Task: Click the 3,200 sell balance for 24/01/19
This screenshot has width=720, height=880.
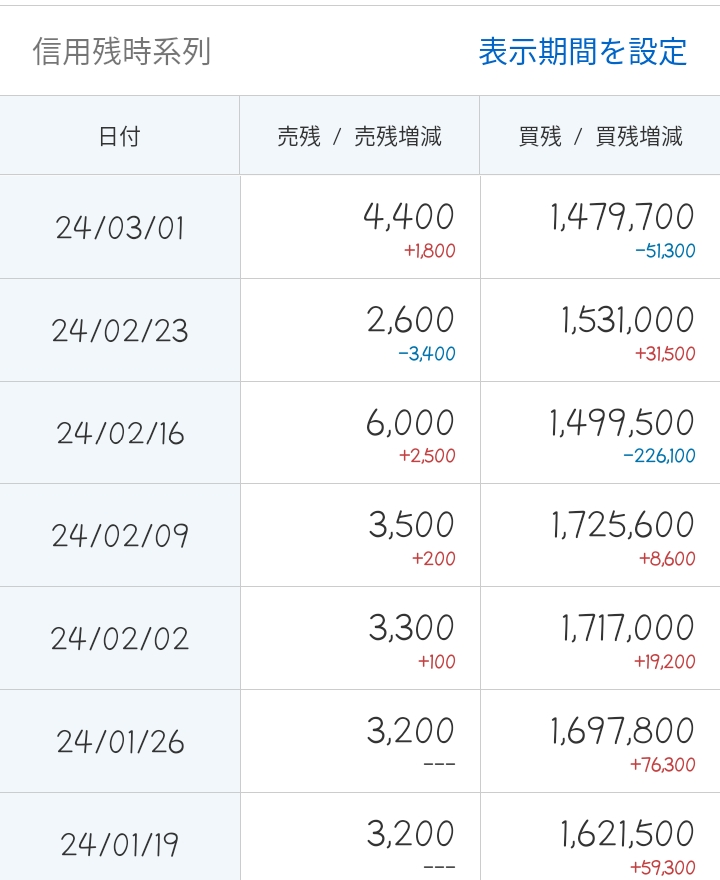Action: 411,831
